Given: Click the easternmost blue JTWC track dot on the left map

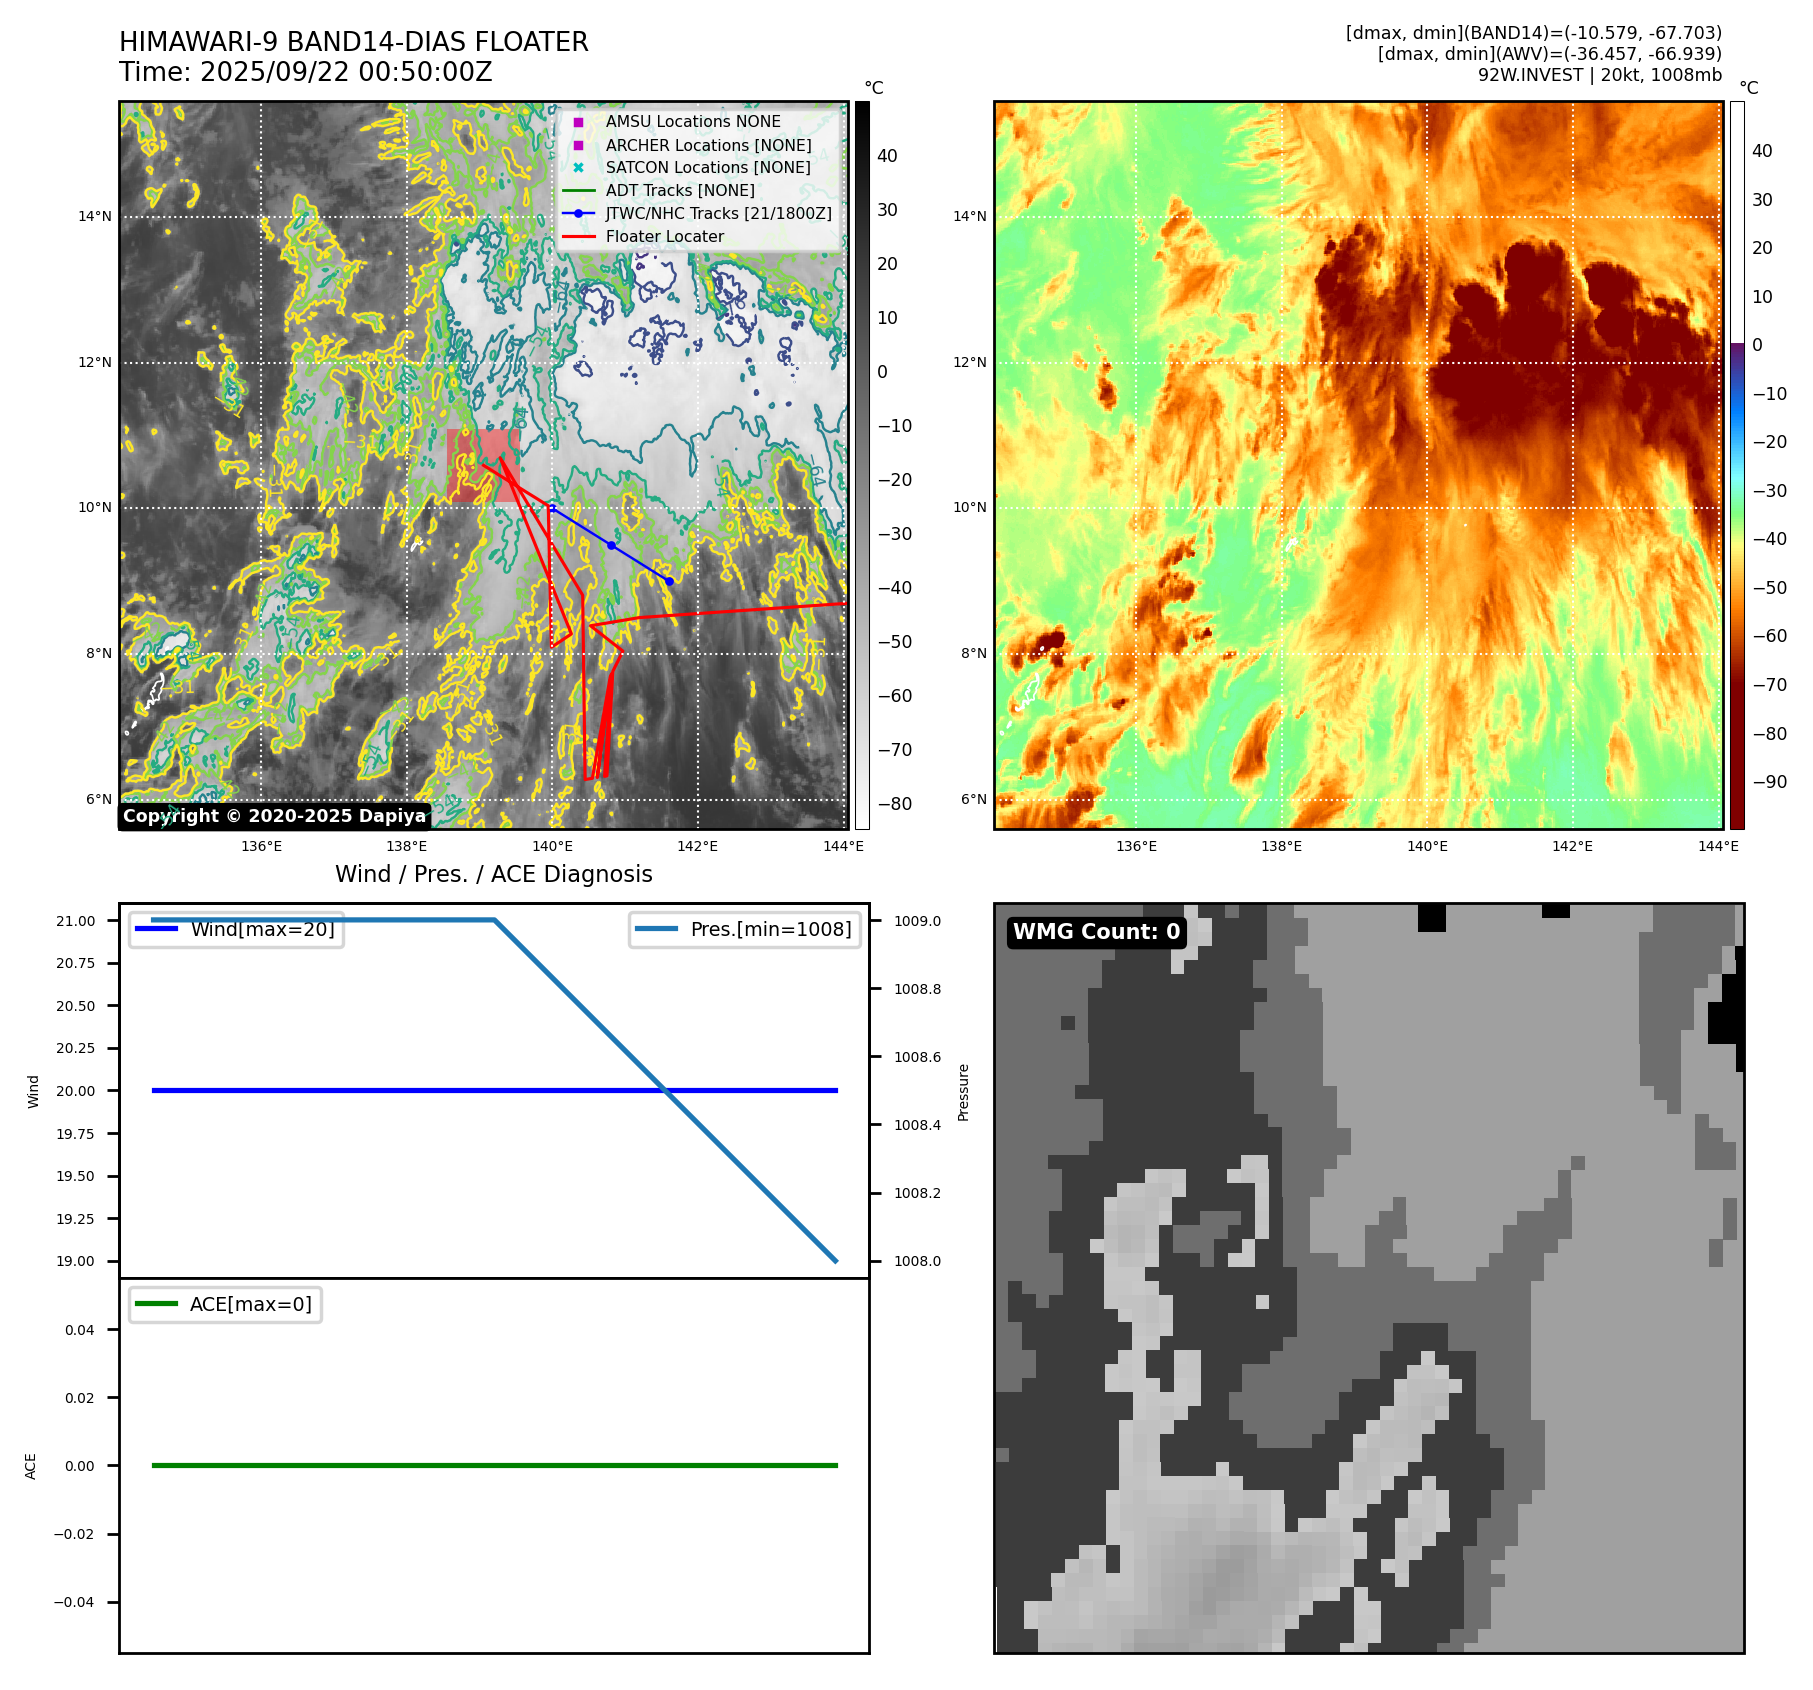Looking at the screenshot, I should [669, 581].
